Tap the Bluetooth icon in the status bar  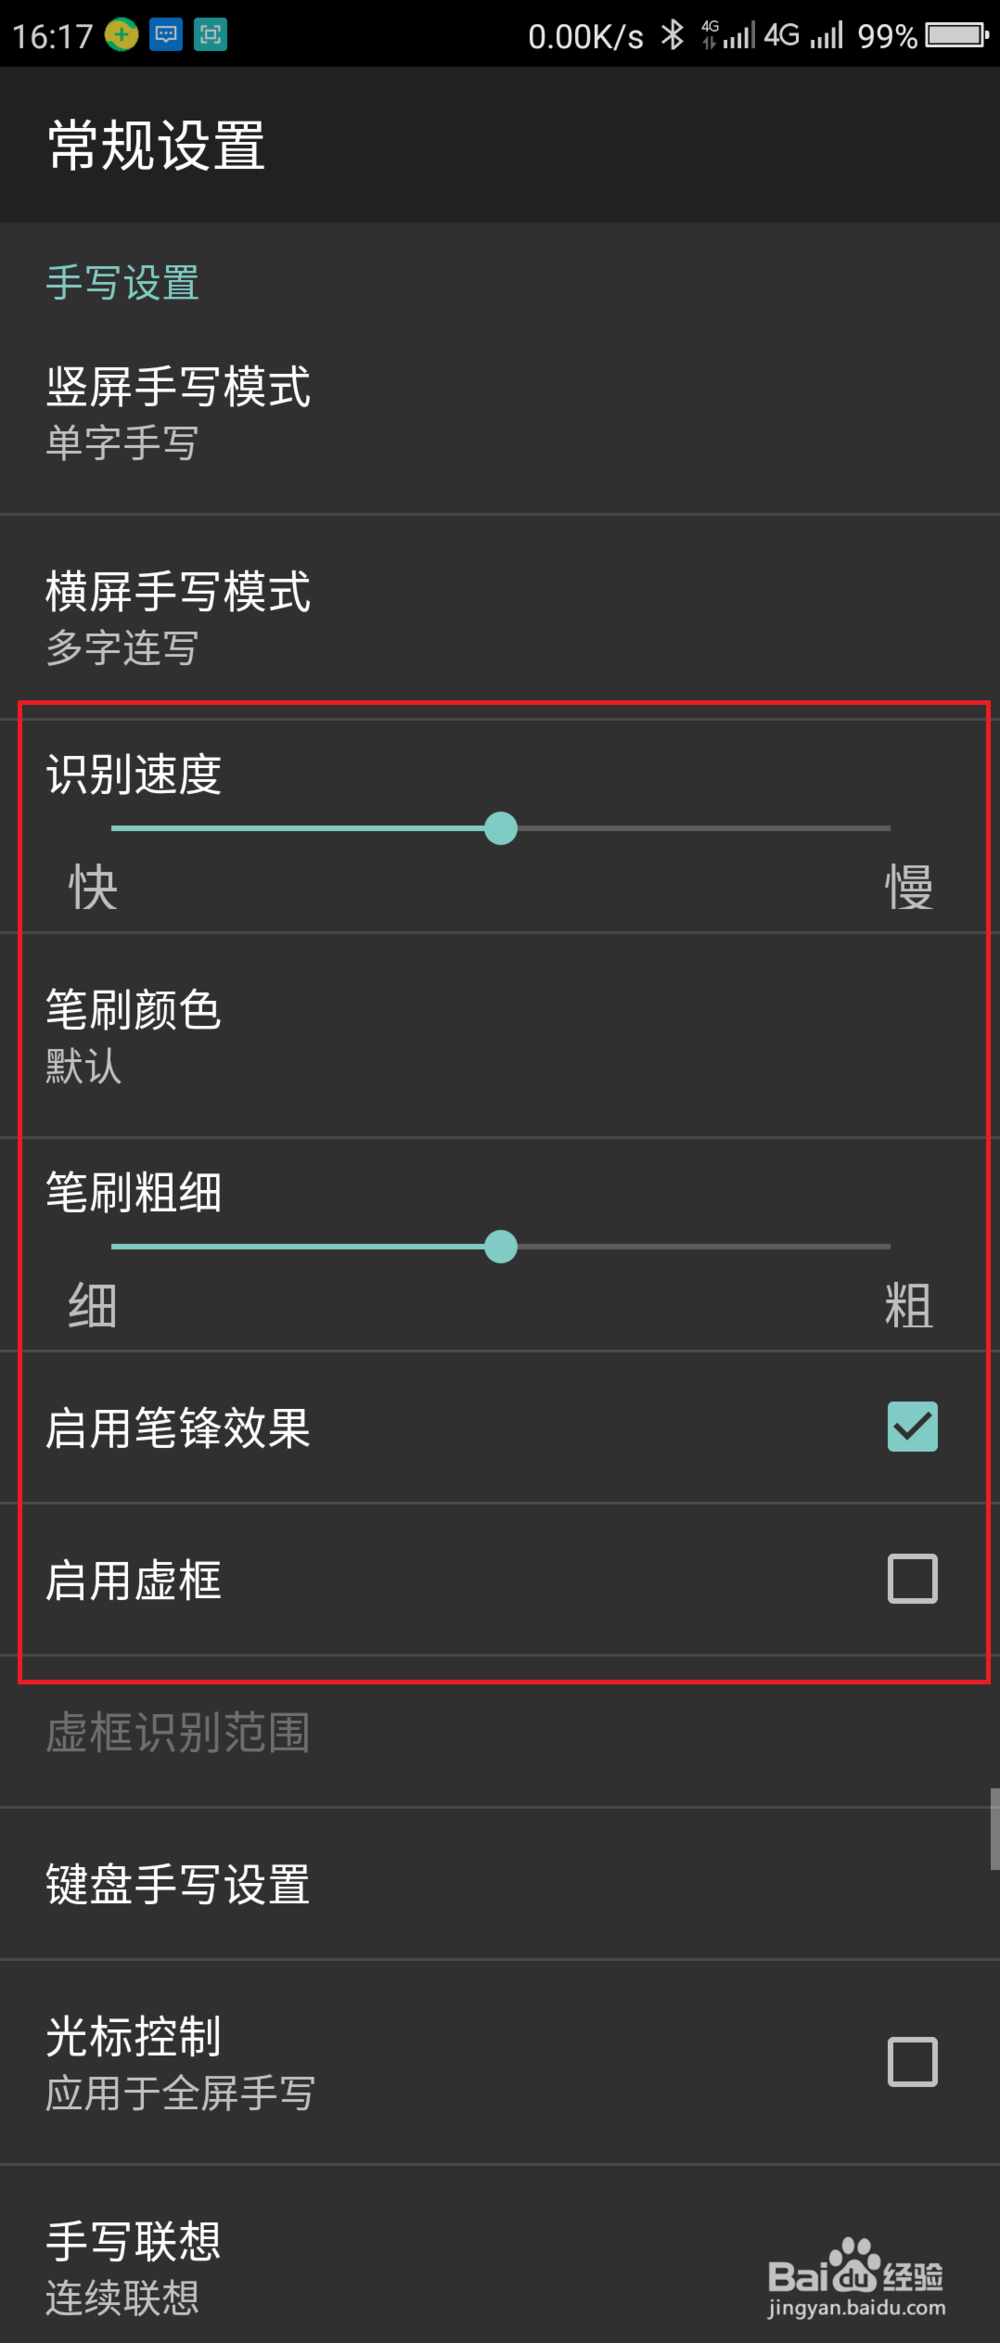(670, 35)
